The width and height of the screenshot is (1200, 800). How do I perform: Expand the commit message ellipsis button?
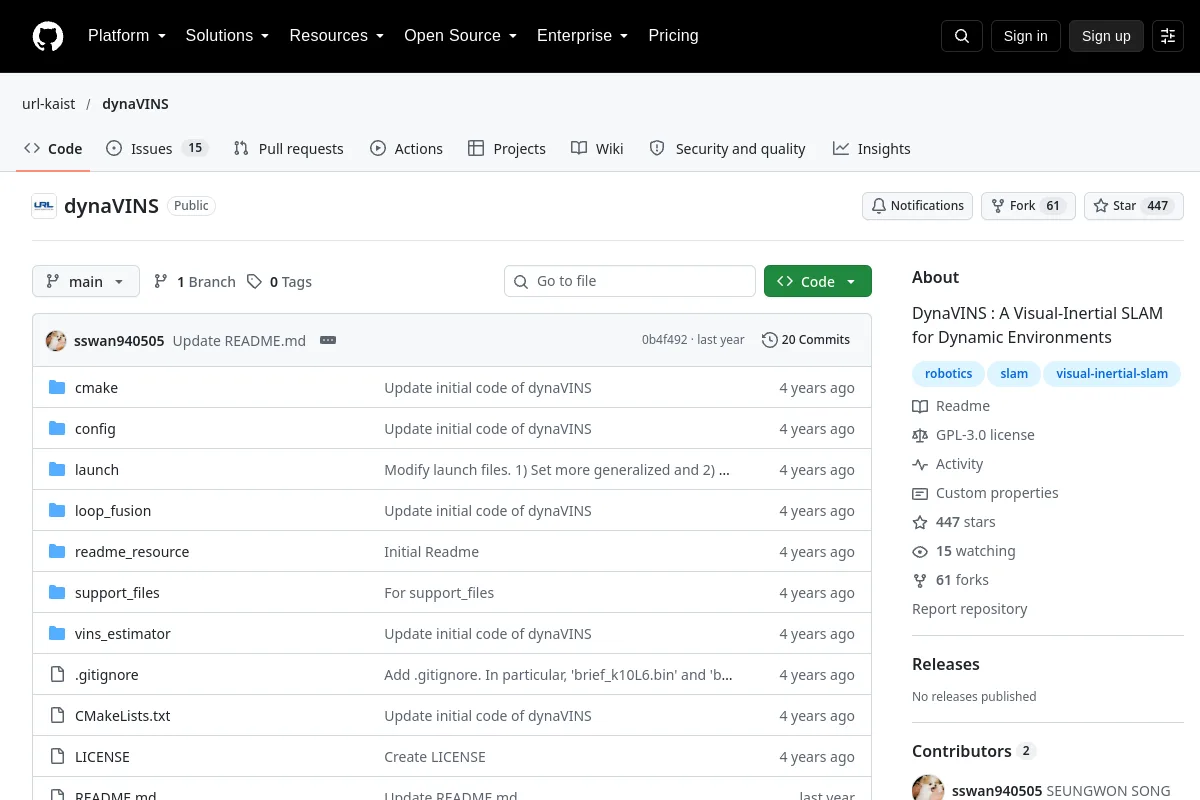click(x=328, y=340)
